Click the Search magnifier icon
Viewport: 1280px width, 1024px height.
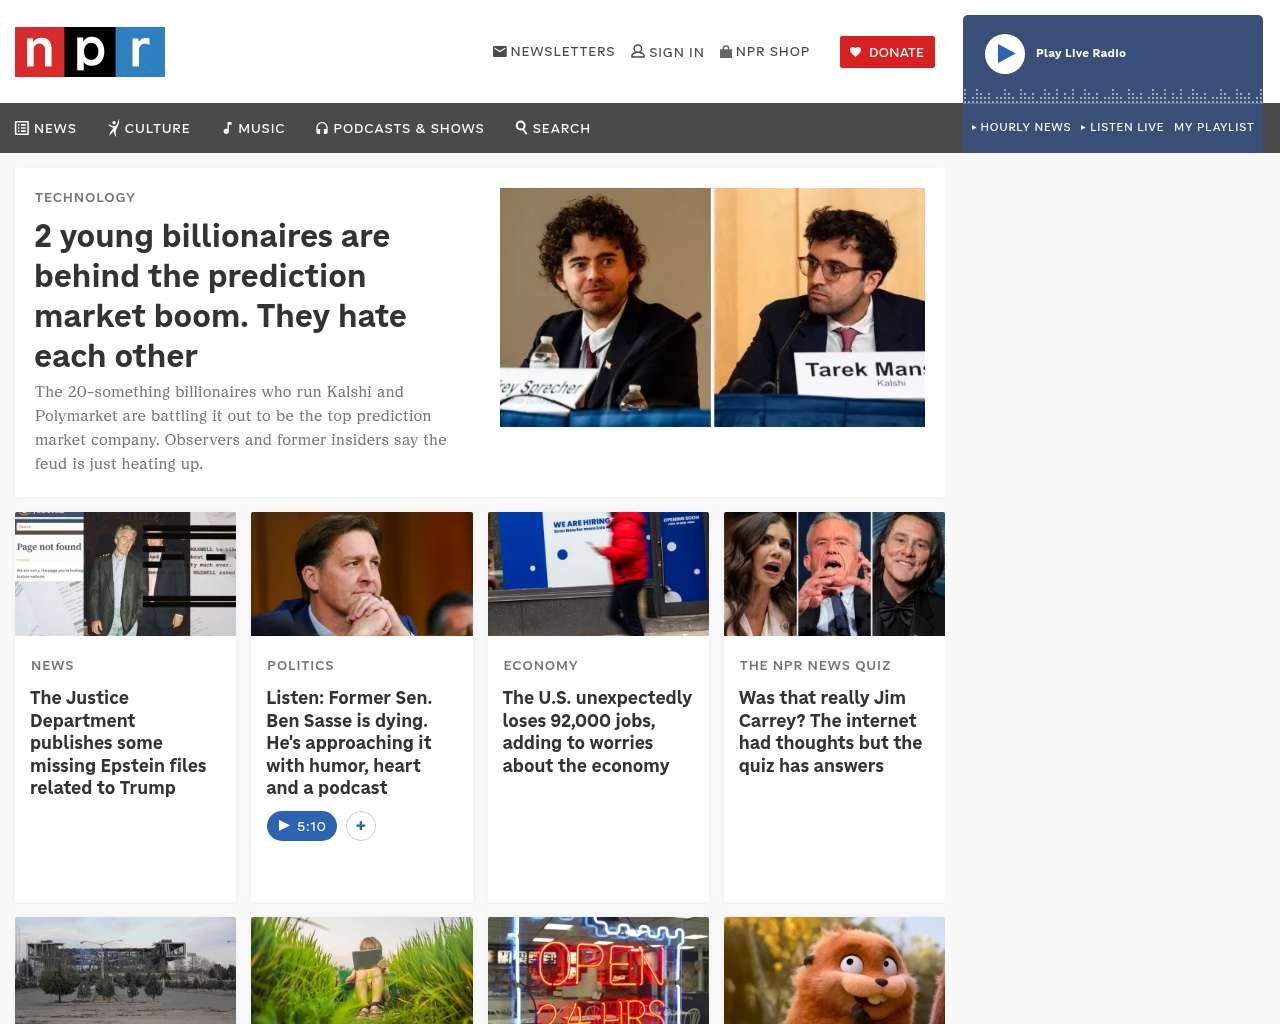[x=521, y=127]
